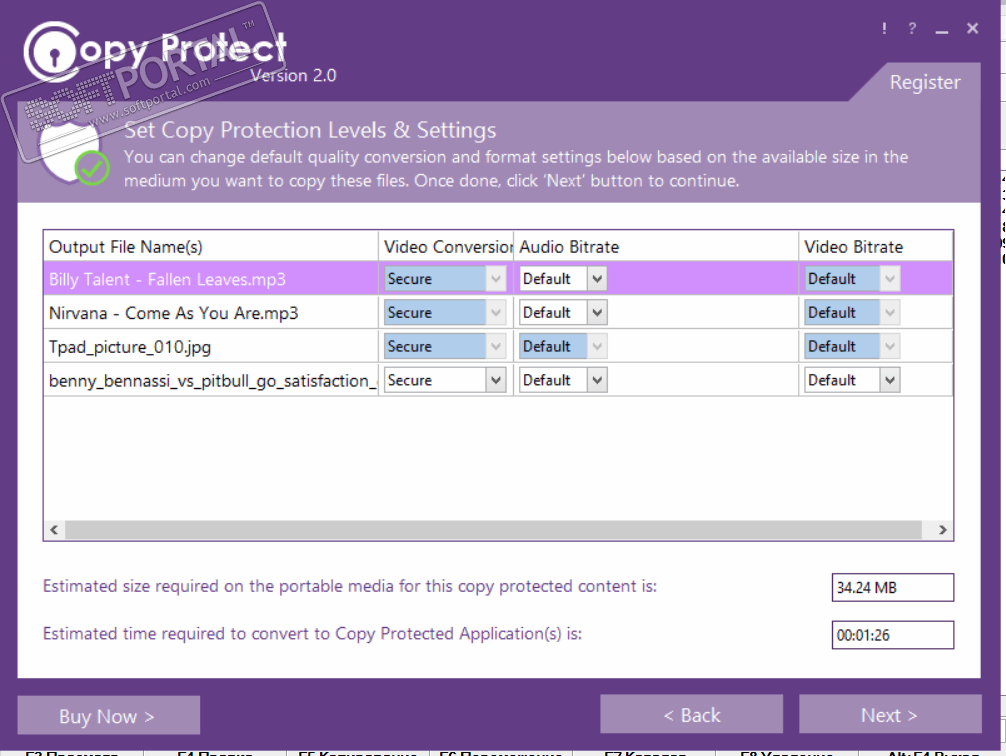Close the Copy Protect window
Image resolution: width=1006 pixels, height=756 pixels.
coord(972,29)
